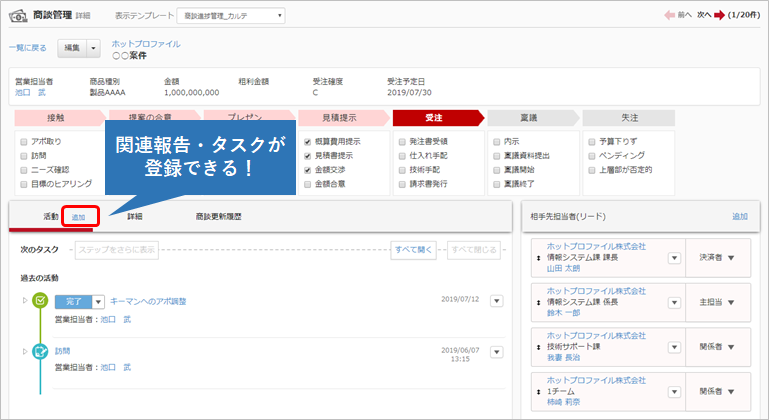Switch to the 詳細 tab
Screen dimensions: 769x420
[135, 216]
